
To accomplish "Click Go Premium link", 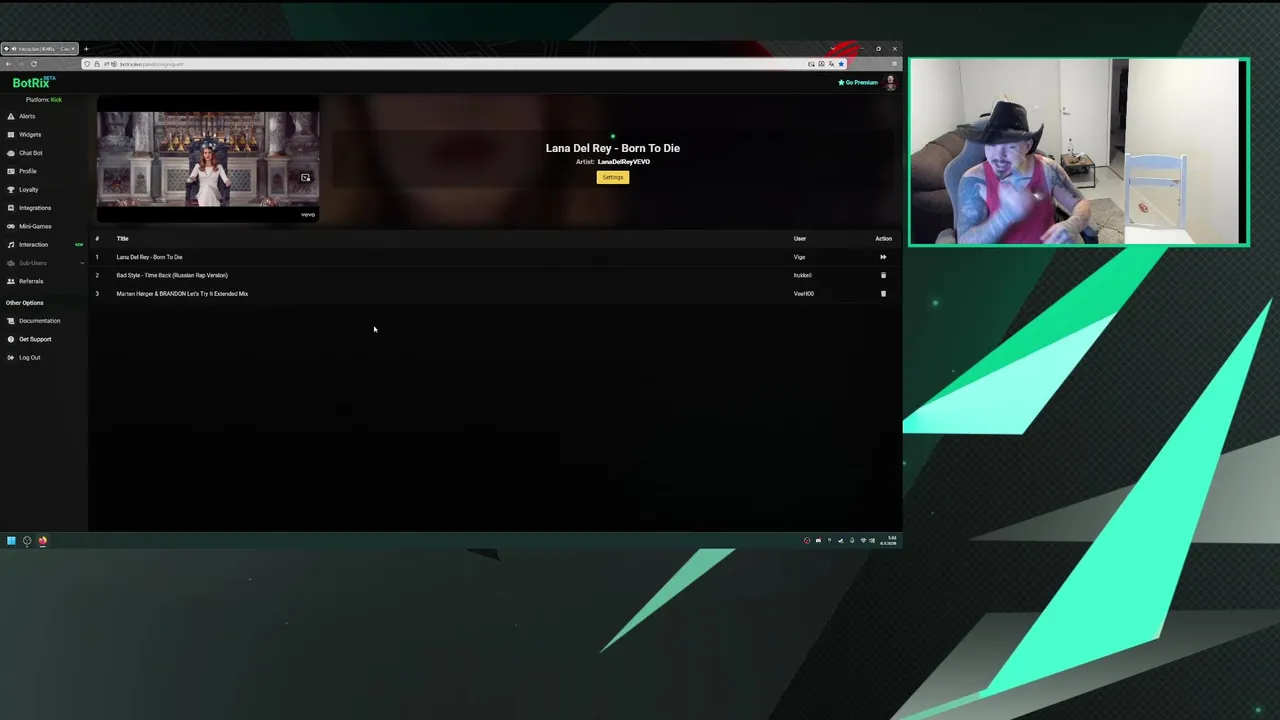I will tap(858, 83).
